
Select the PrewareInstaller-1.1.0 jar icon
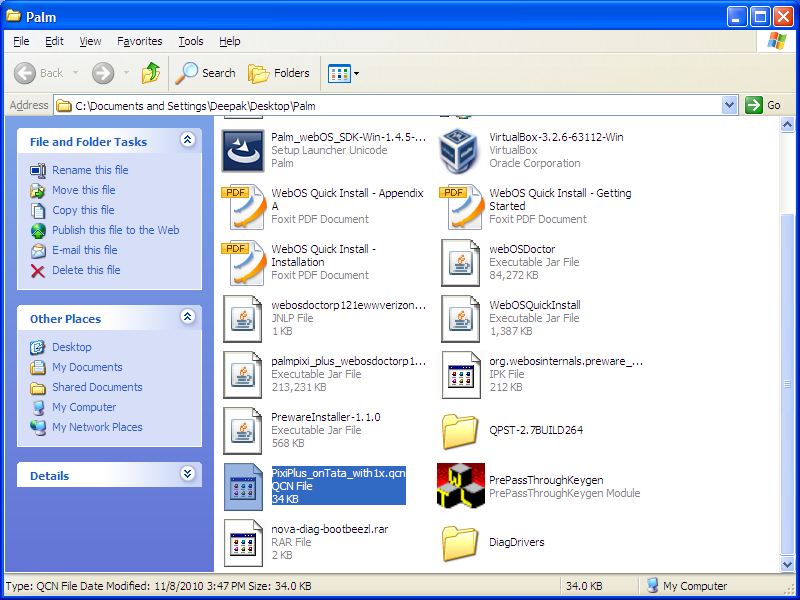click(243, 431)
